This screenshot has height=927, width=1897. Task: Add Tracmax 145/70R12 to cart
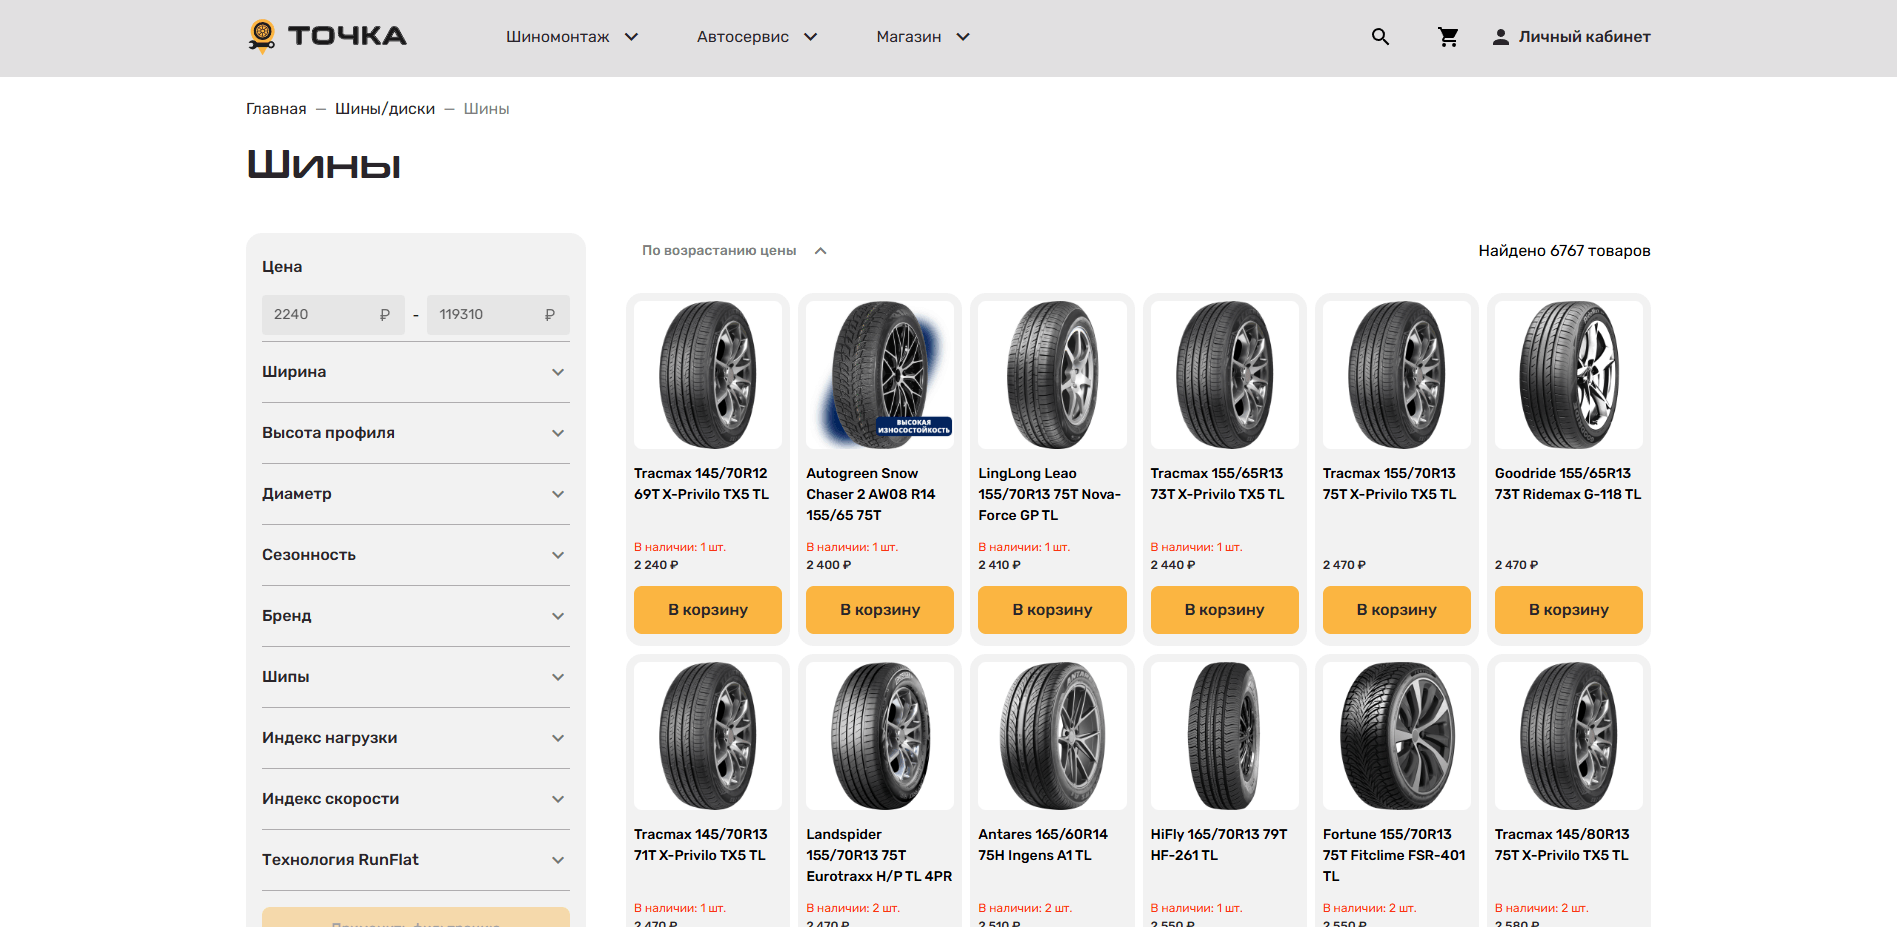(x=707, y=610)
